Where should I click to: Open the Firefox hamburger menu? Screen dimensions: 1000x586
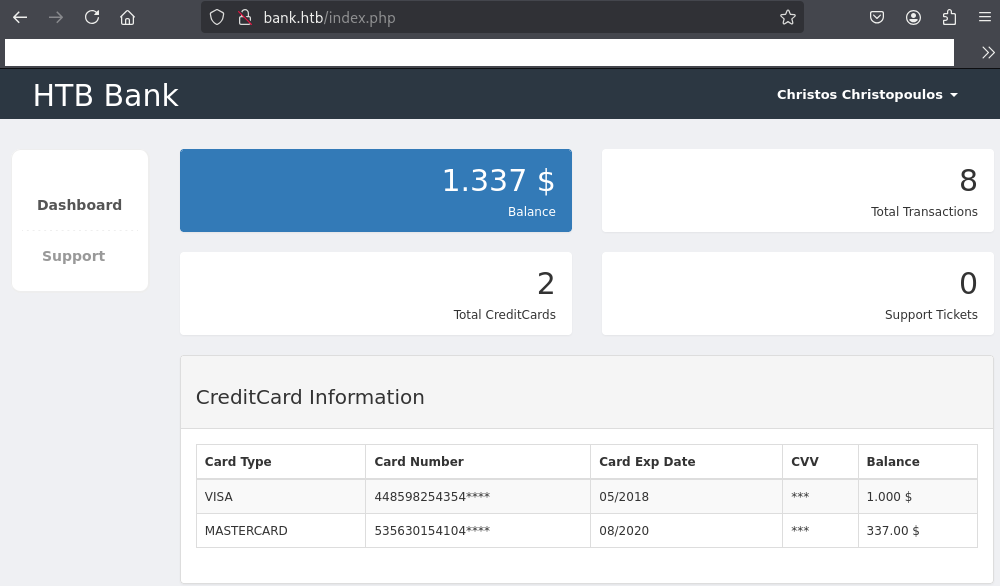[x=984, y=17]
